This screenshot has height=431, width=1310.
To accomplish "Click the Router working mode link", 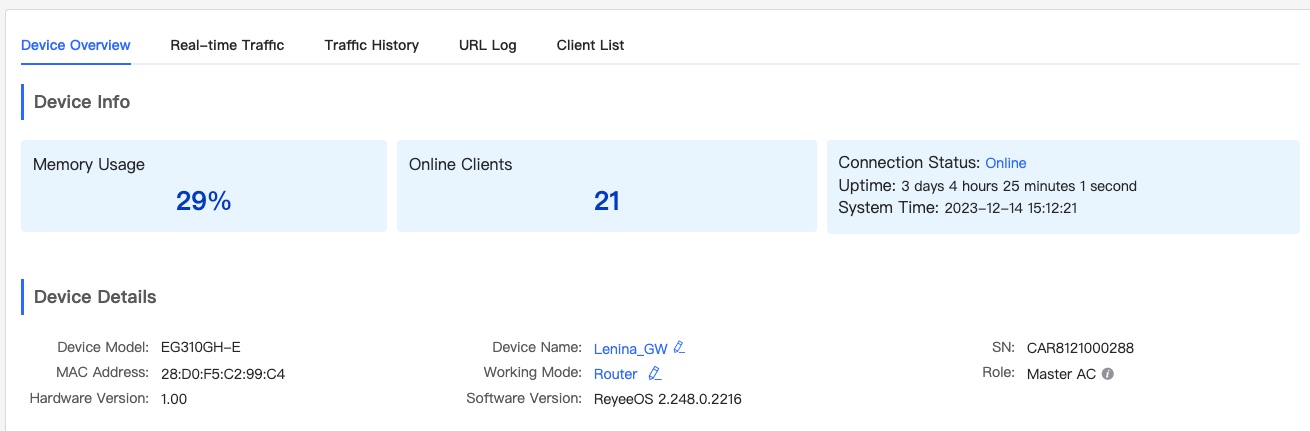I will pos(615,374).
